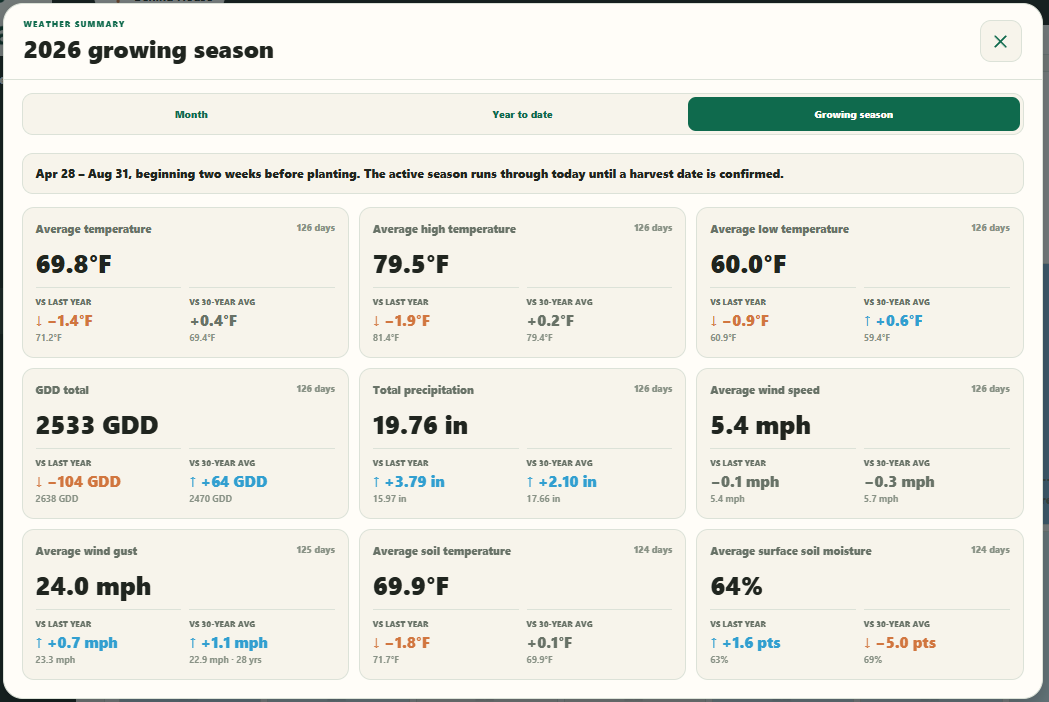Click the +3.79 in vs last year value
The image size is (1049, 702).
409,482
